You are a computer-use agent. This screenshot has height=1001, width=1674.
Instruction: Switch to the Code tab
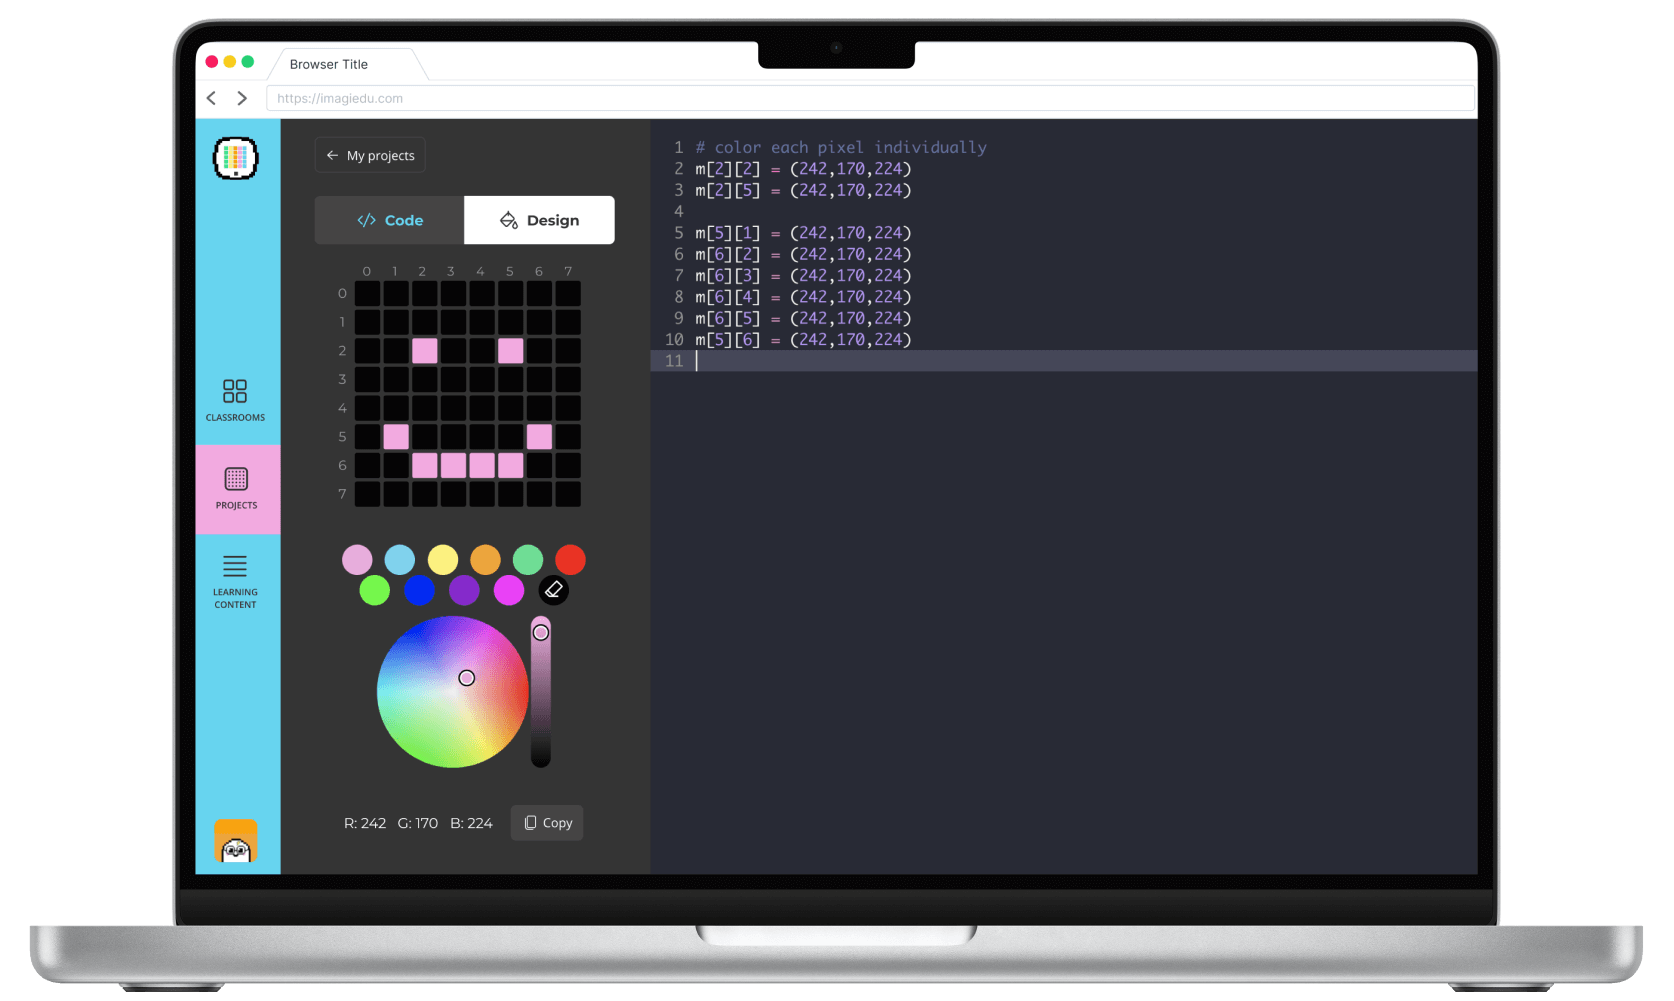pyautogui.click(x=390, y=220)
